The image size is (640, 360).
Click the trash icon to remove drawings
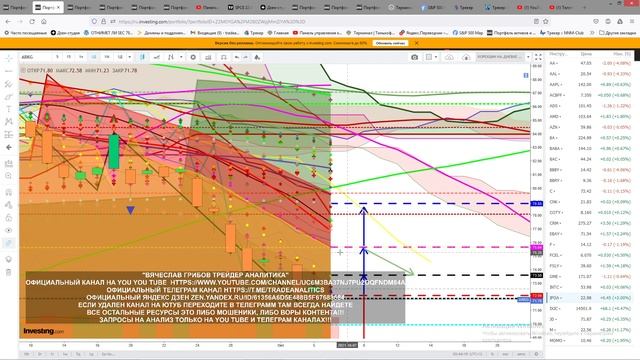coord(9,272)
